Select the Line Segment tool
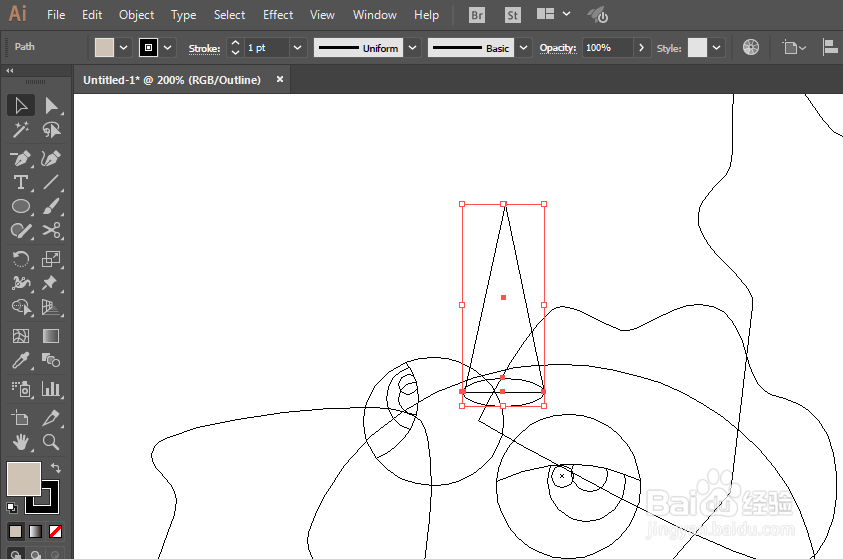Screen dimensions: 843x559 pyautogui.click(x=51, y=182)
